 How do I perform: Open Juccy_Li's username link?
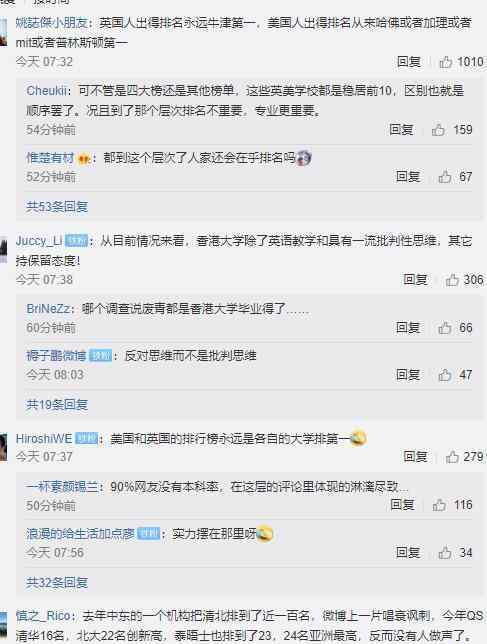pos(39,241)
